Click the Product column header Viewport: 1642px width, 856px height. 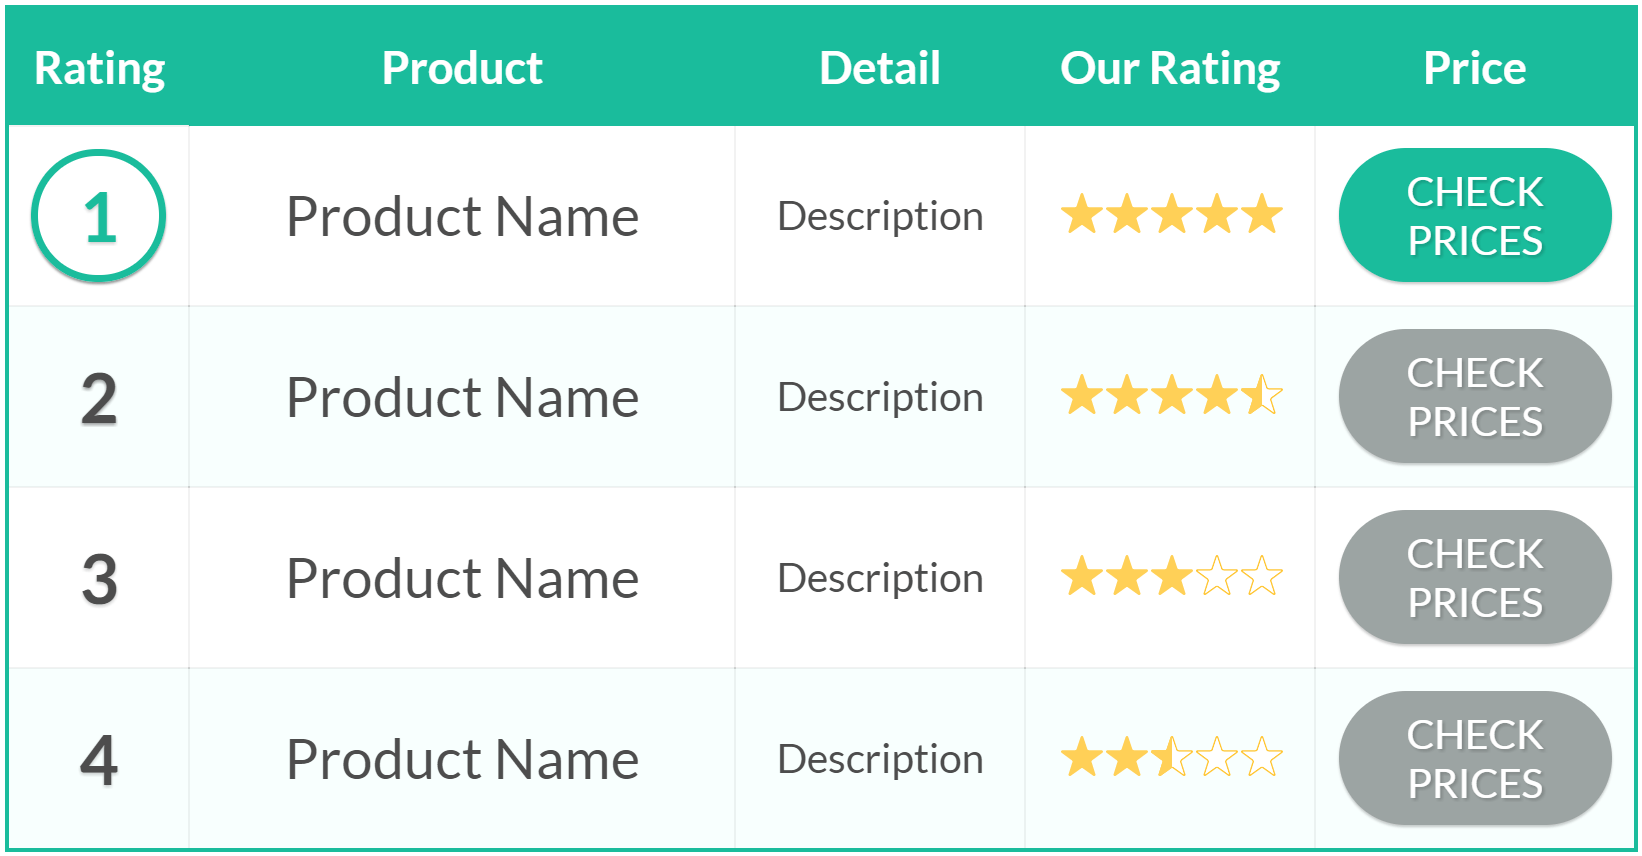click(462, 69)
